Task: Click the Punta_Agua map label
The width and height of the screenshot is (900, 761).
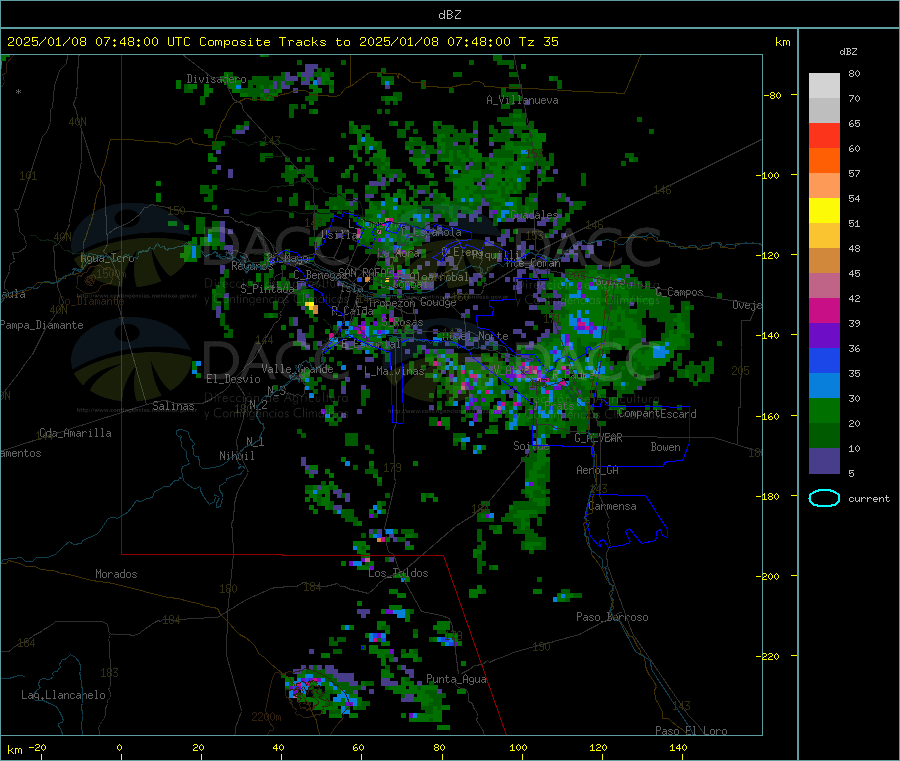Action: [456, 679]
